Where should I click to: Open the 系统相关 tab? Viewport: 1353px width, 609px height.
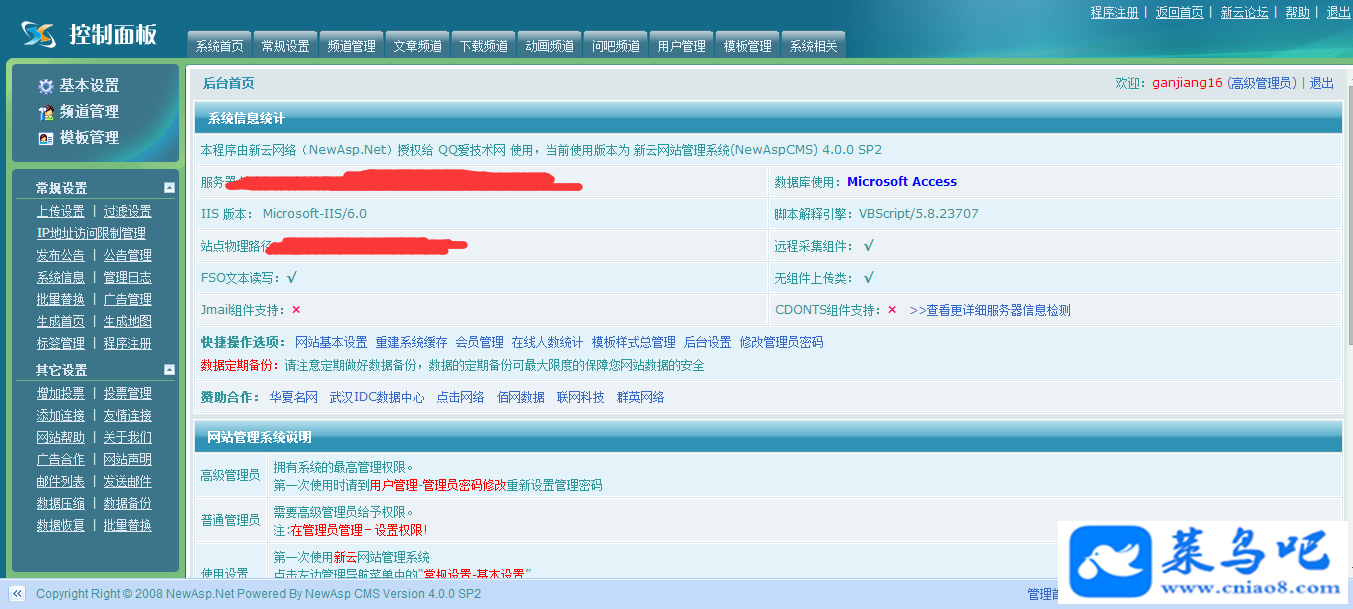coord(813,46)
